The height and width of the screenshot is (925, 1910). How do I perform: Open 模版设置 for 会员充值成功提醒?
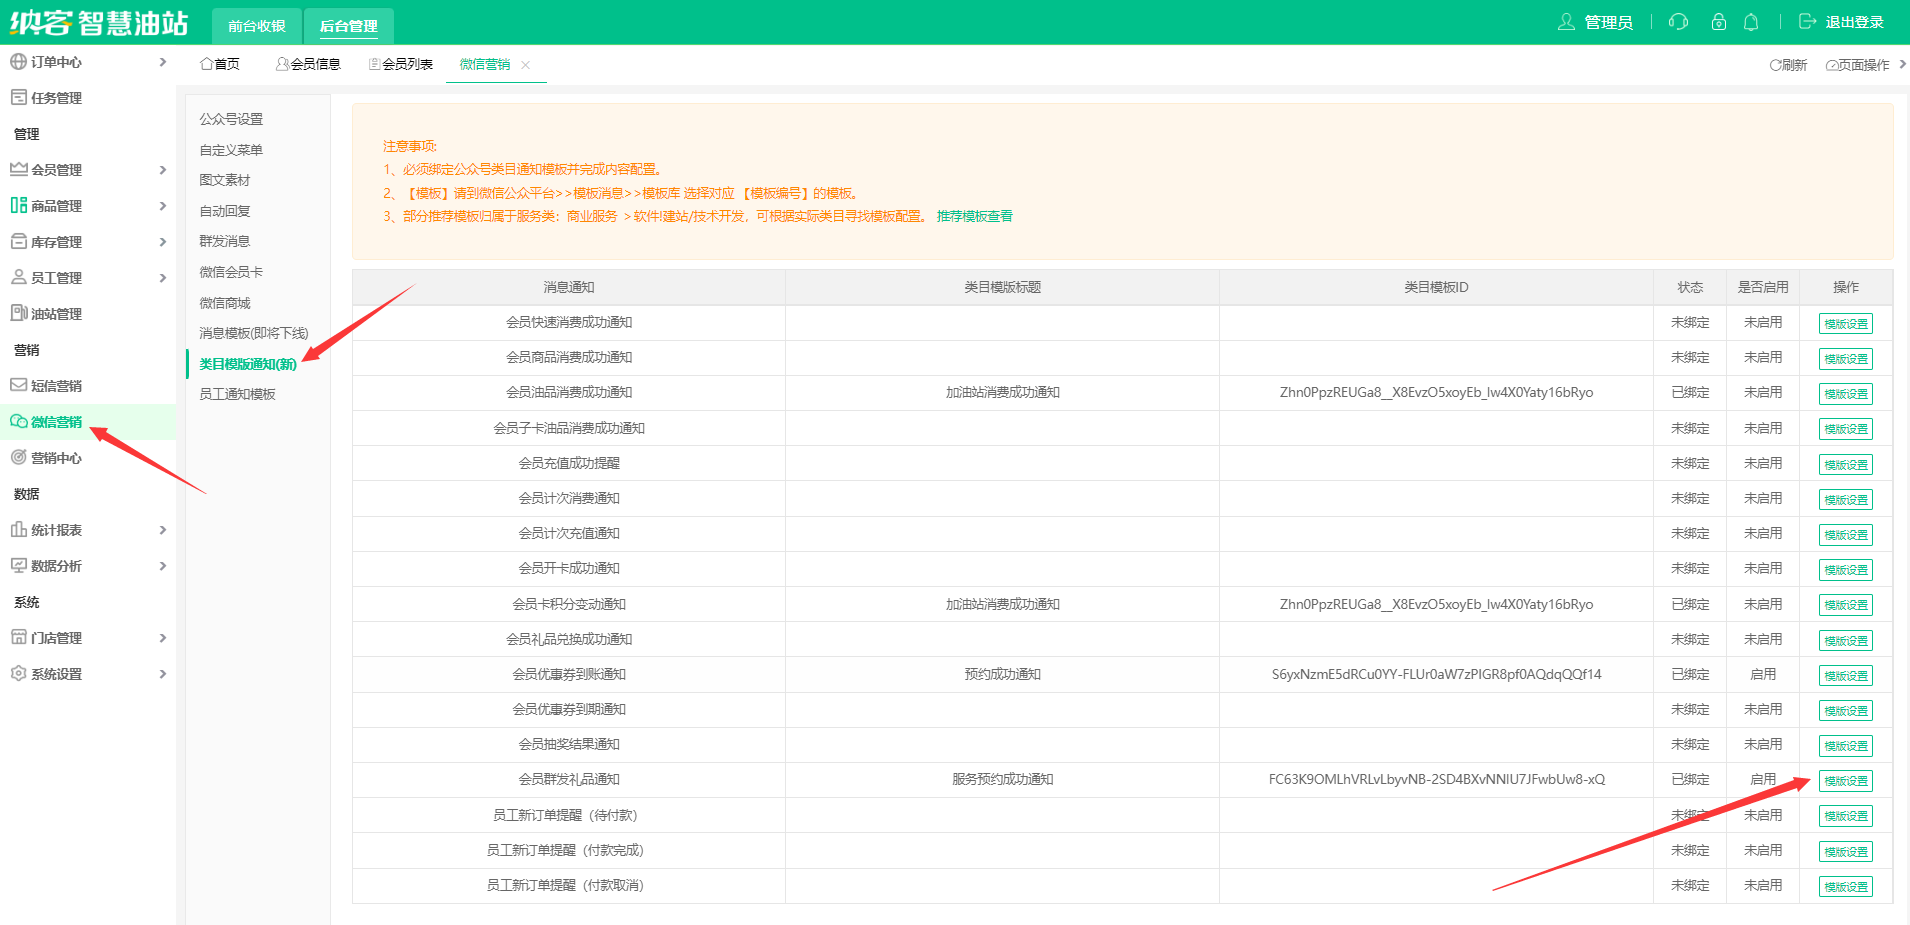tap(1845, 463)
